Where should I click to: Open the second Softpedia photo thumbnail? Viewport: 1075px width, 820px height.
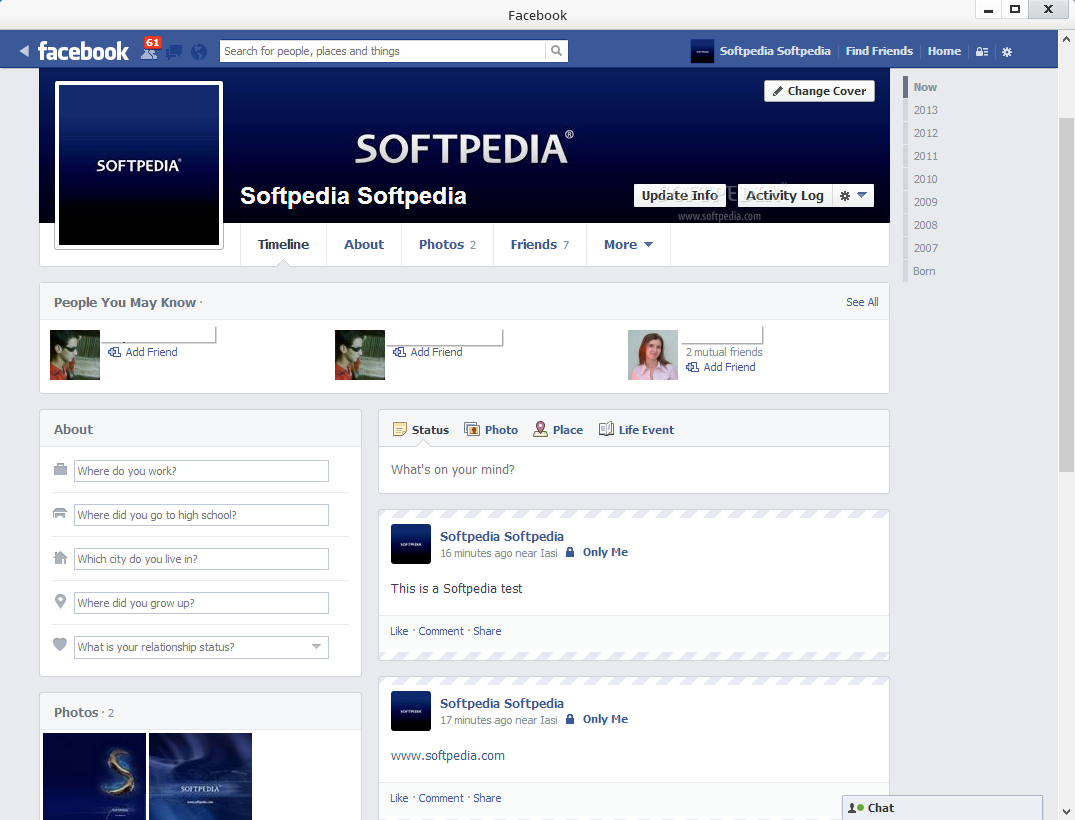click(200, 776)
